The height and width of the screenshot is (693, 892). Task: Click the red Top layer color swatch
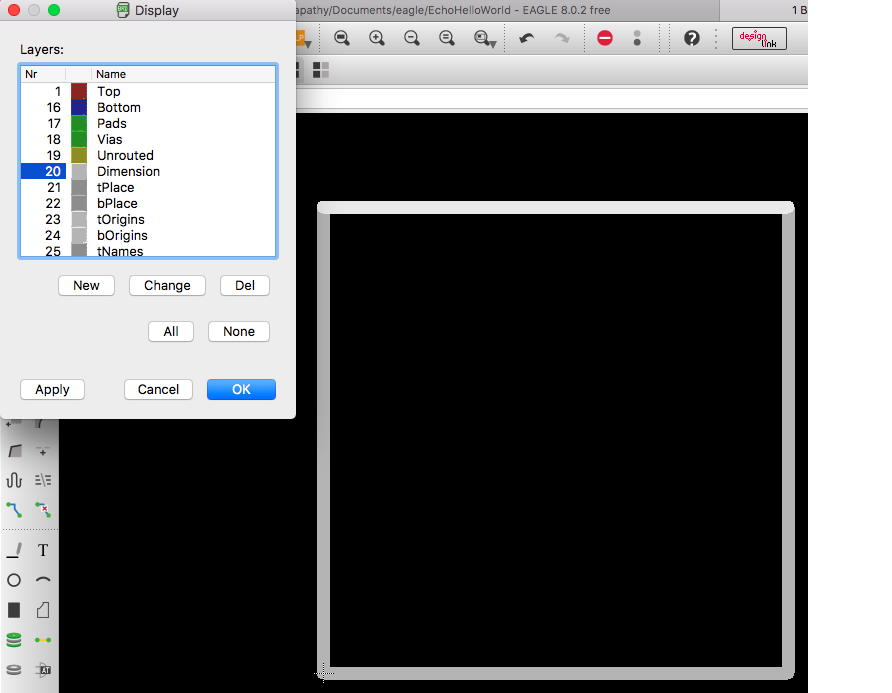point(79,92)
